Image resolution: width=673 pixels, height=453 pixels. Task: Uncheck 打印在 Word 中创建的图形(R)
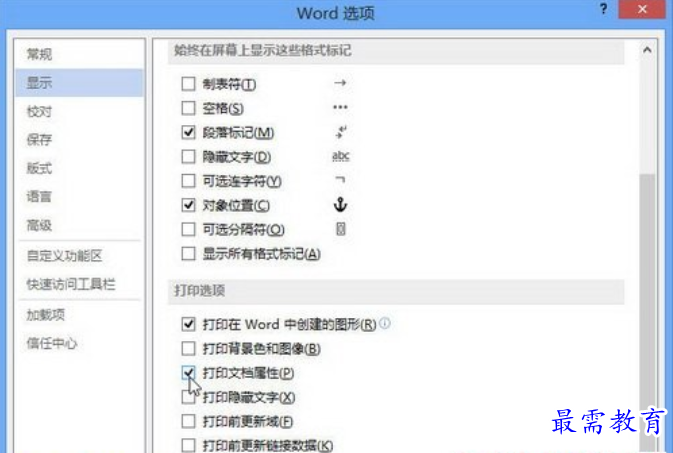[188, 324]
